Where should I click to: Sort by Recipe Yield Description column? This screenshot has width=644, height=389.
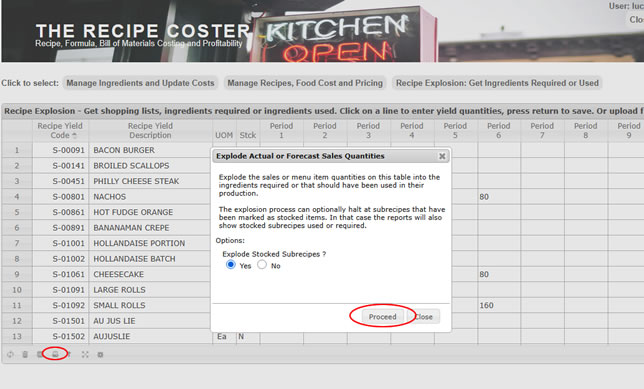click(150, 131)
